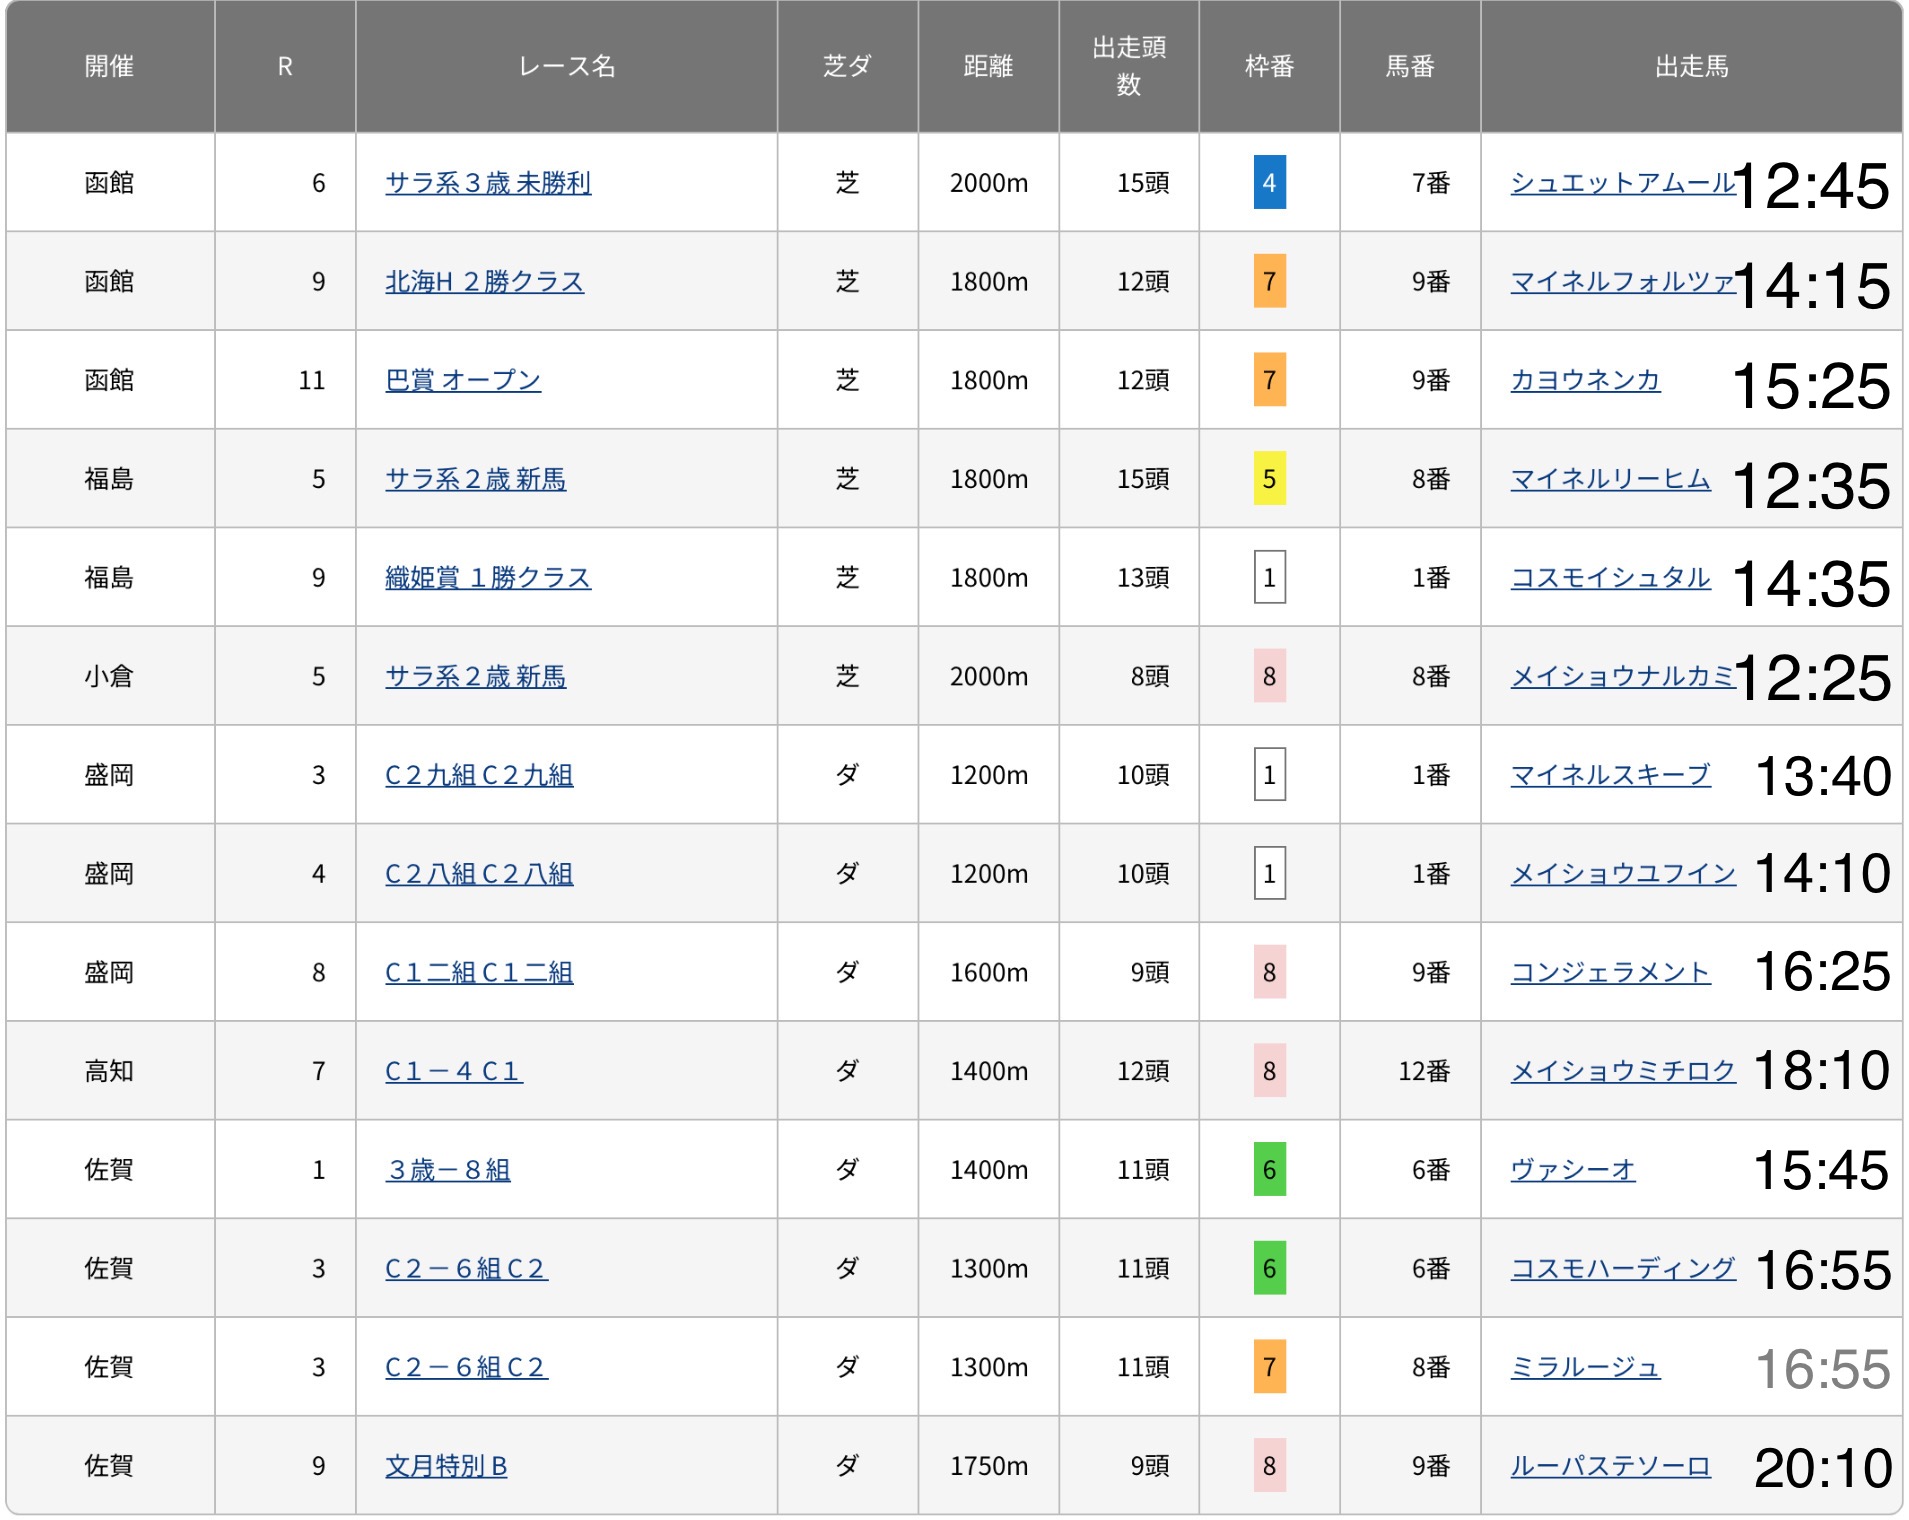Click the 開催 column header
This screenshot has height=1520, width=1909.
(x=109, y=66)
